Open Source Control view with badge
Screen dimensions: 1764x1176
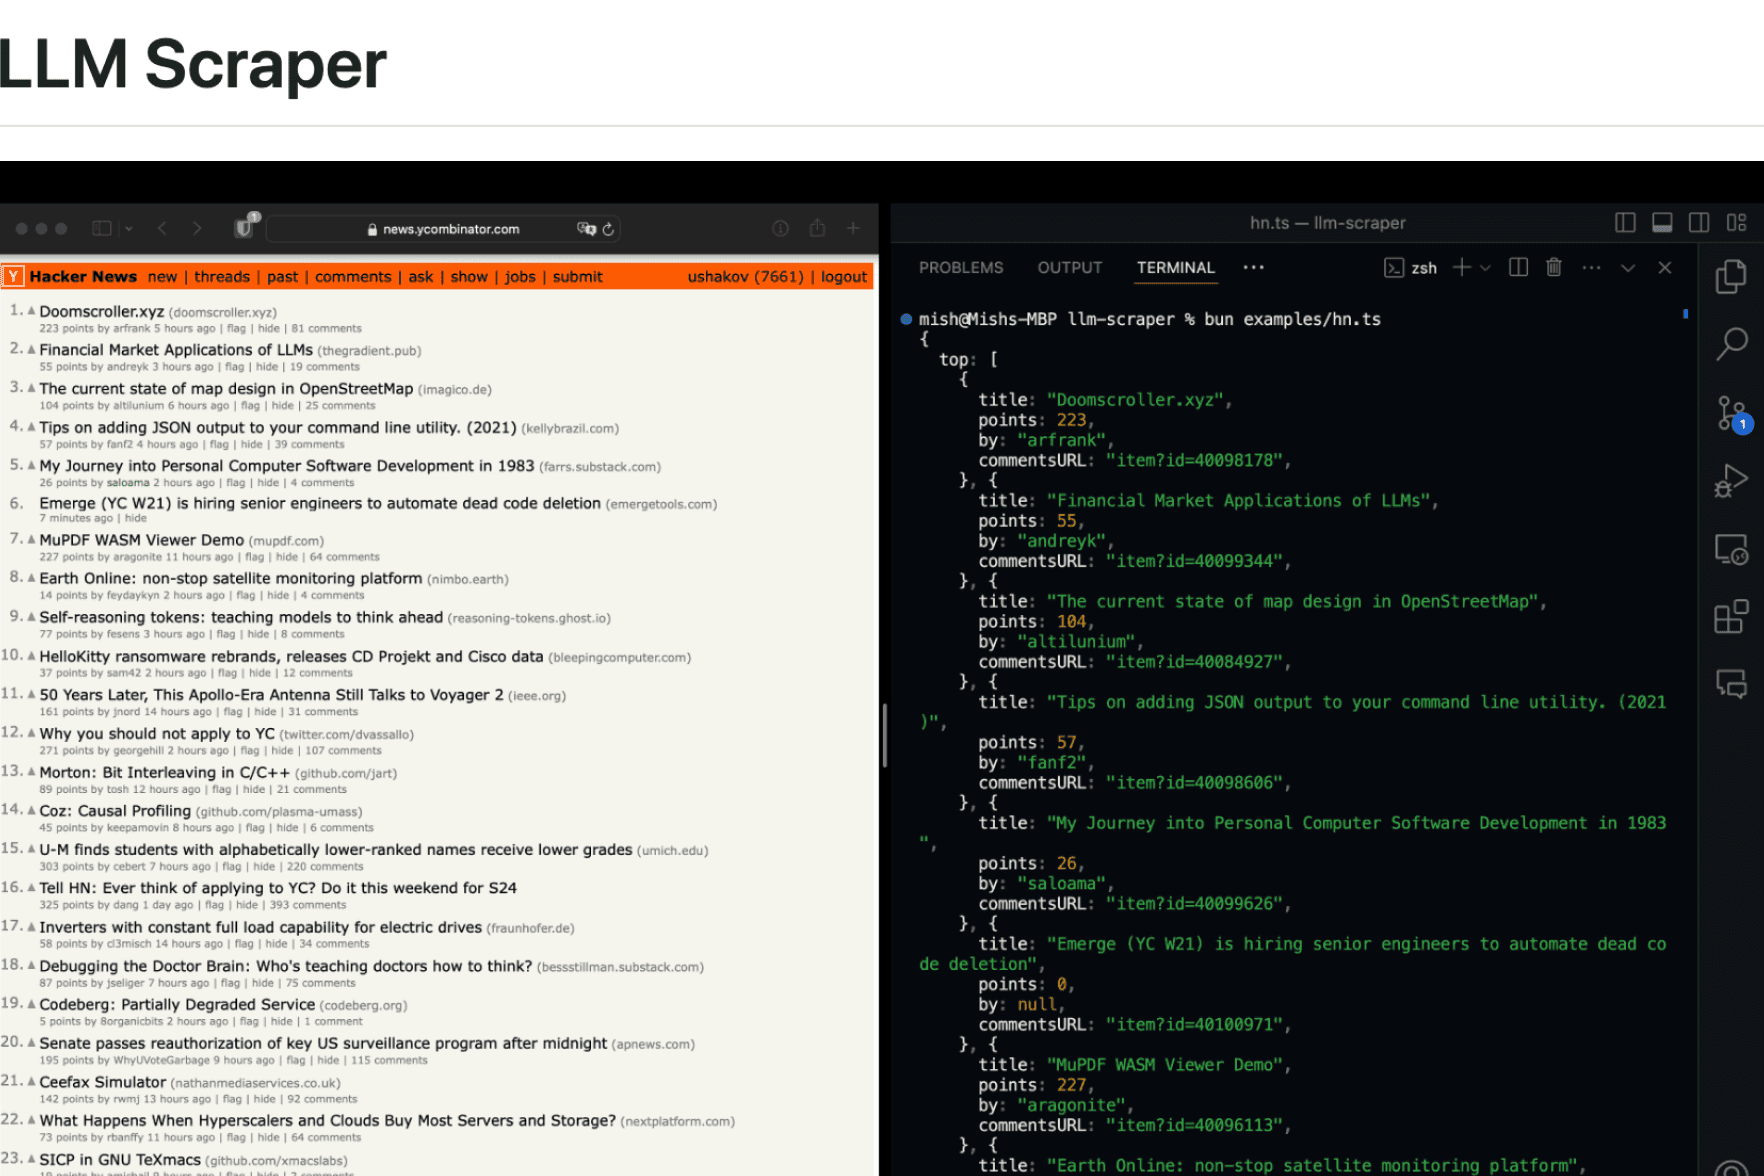coord(1733,412)
